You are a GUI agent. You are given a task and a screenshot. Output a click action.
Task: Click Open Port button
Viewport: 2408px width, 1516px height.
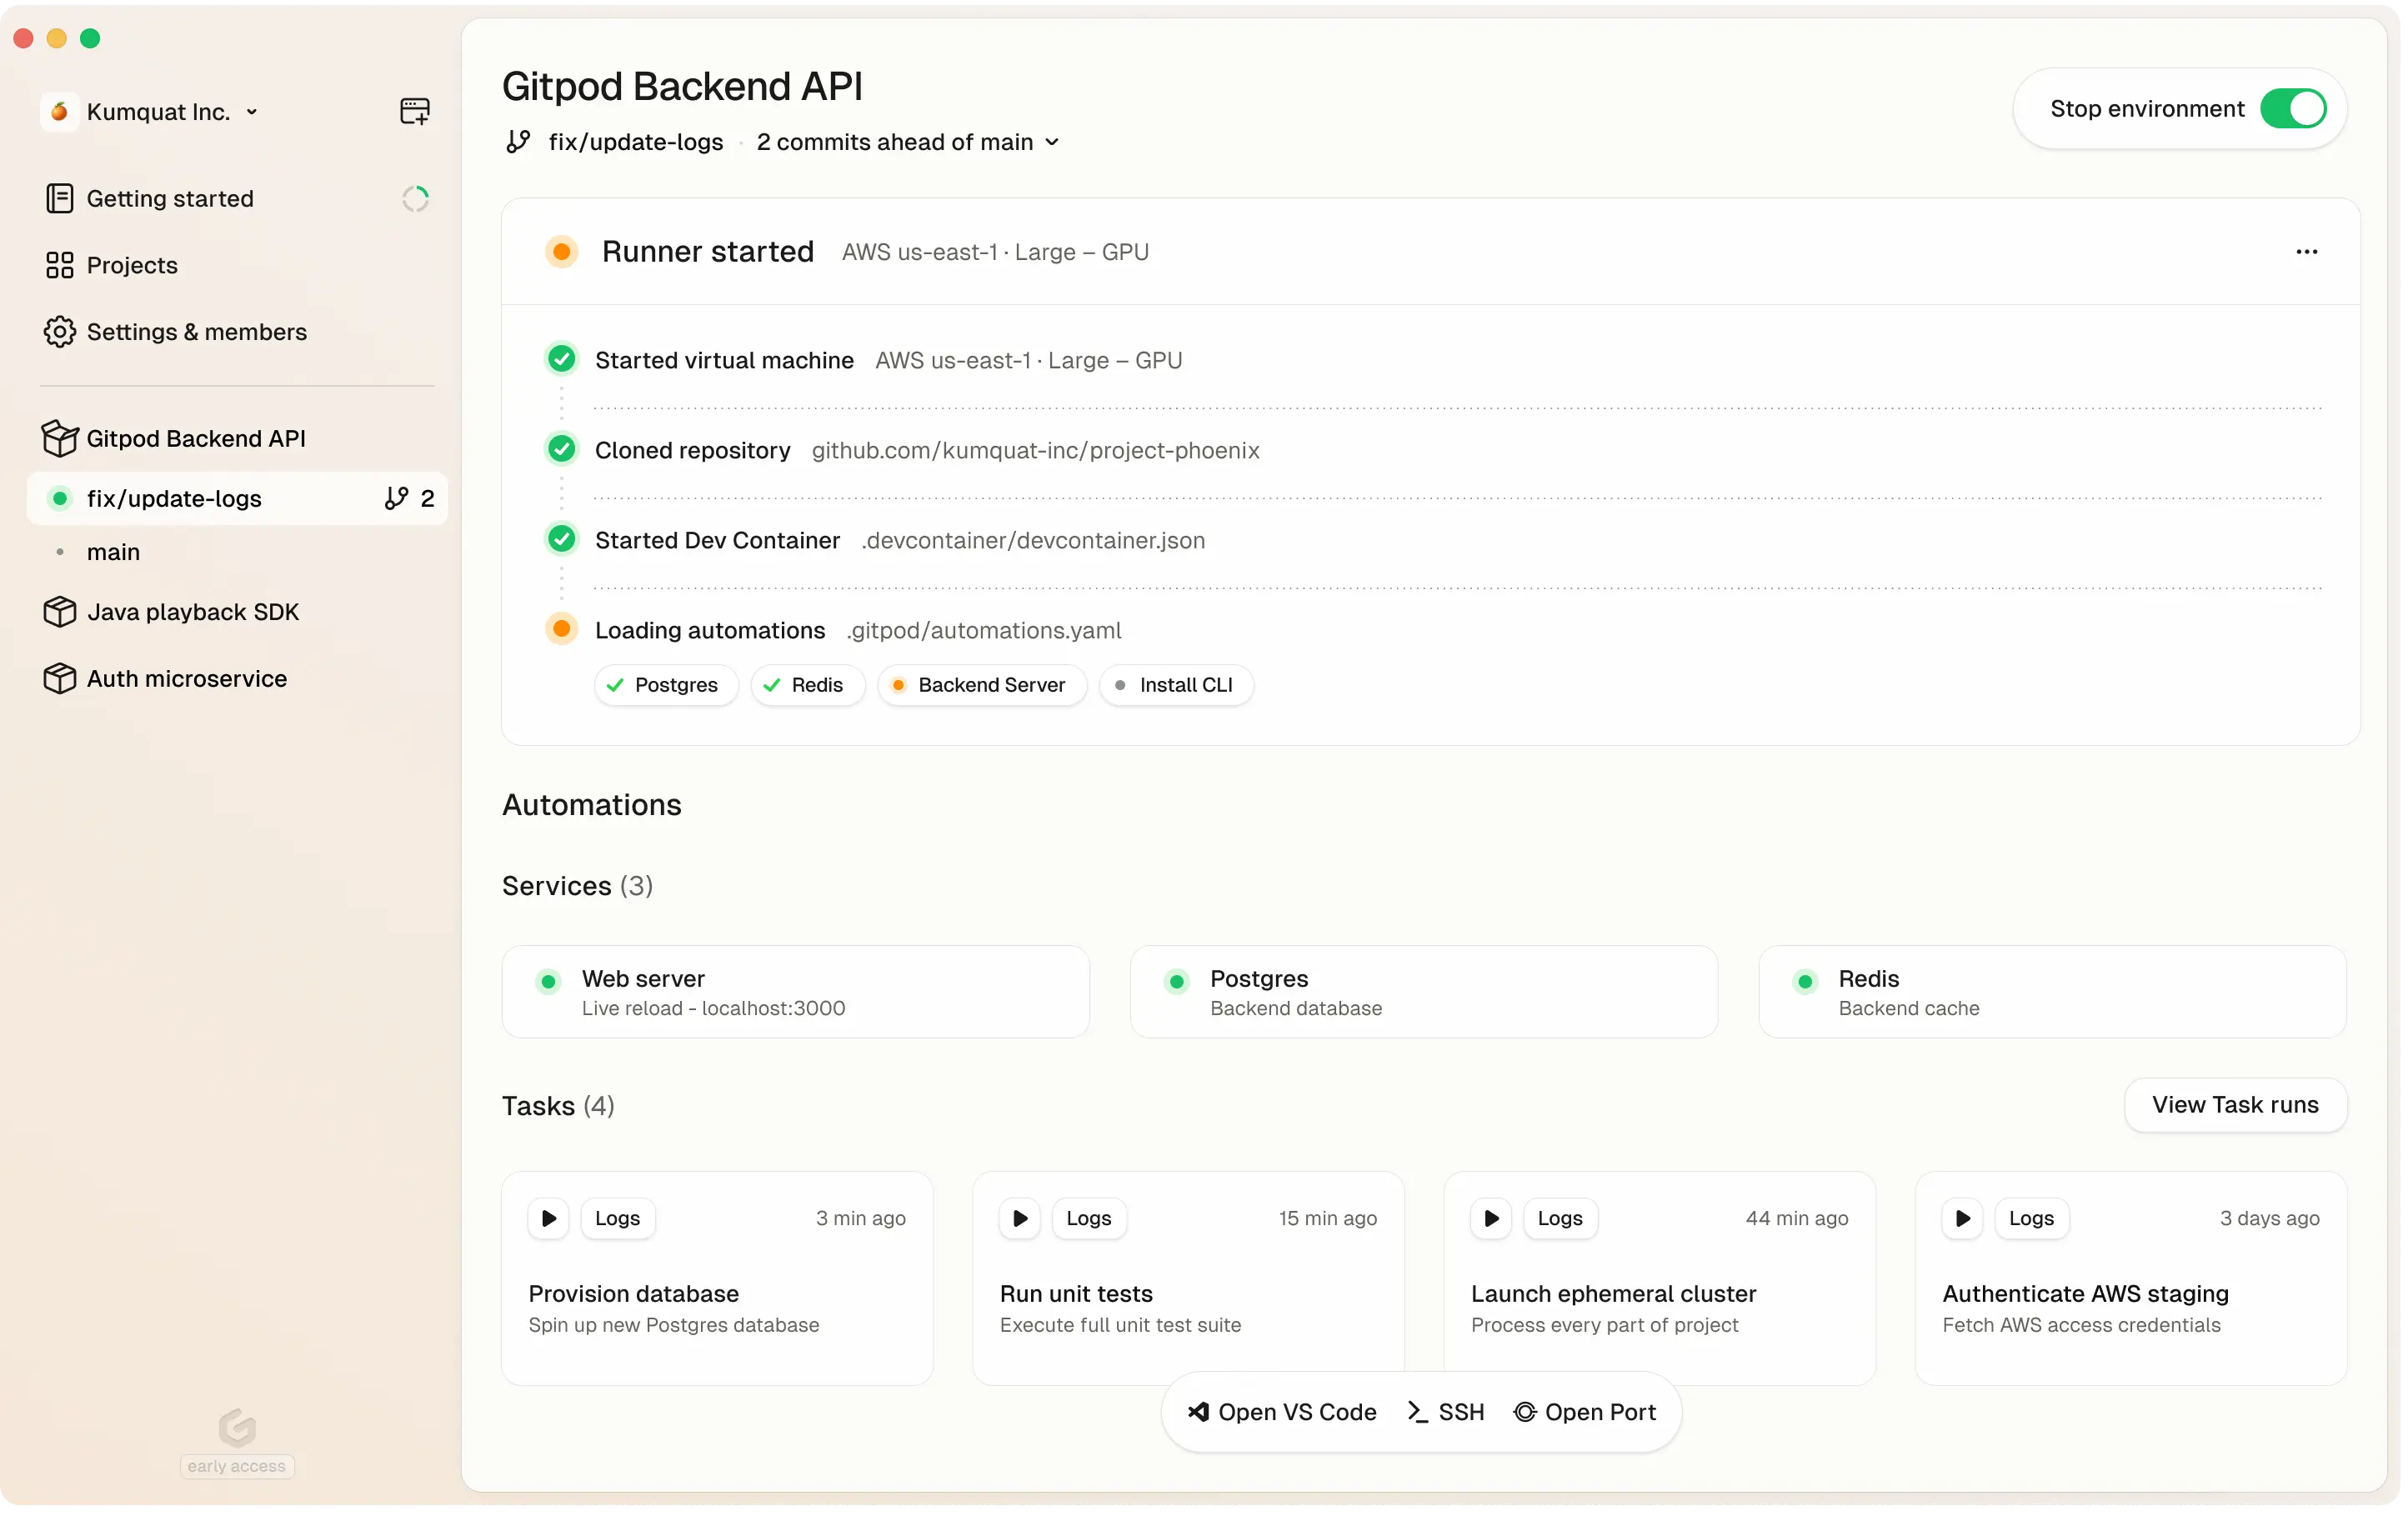1584,1412
